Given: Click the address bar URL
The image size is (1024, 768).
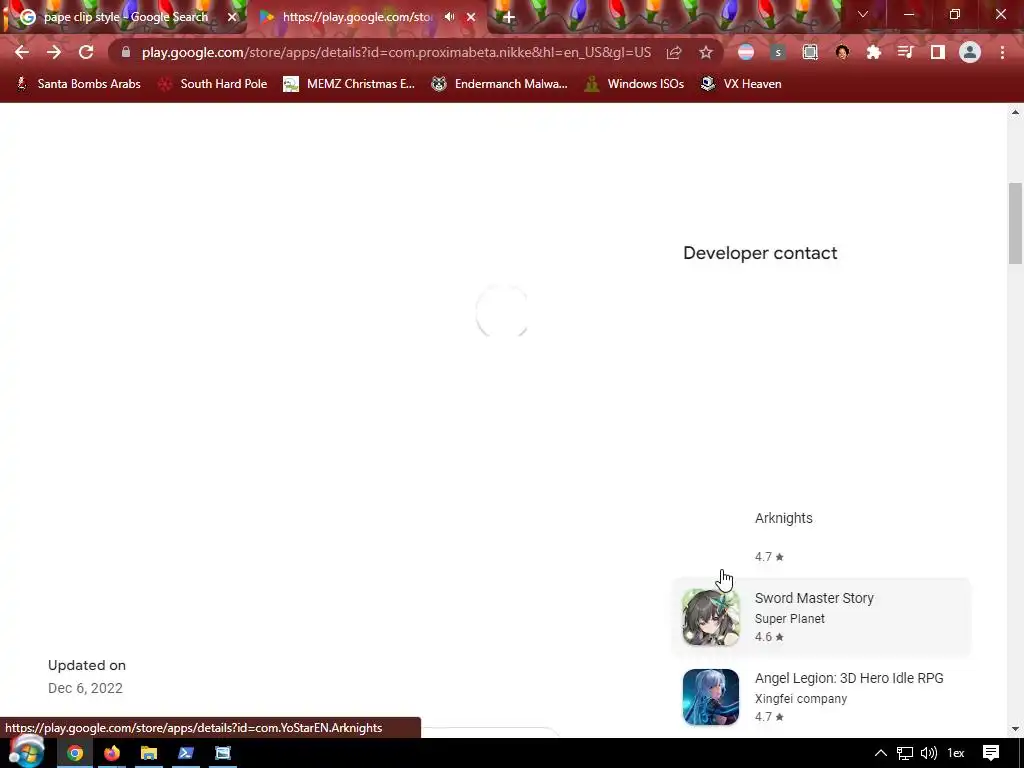Looking at the screenshot, I should tap(396, 52).
